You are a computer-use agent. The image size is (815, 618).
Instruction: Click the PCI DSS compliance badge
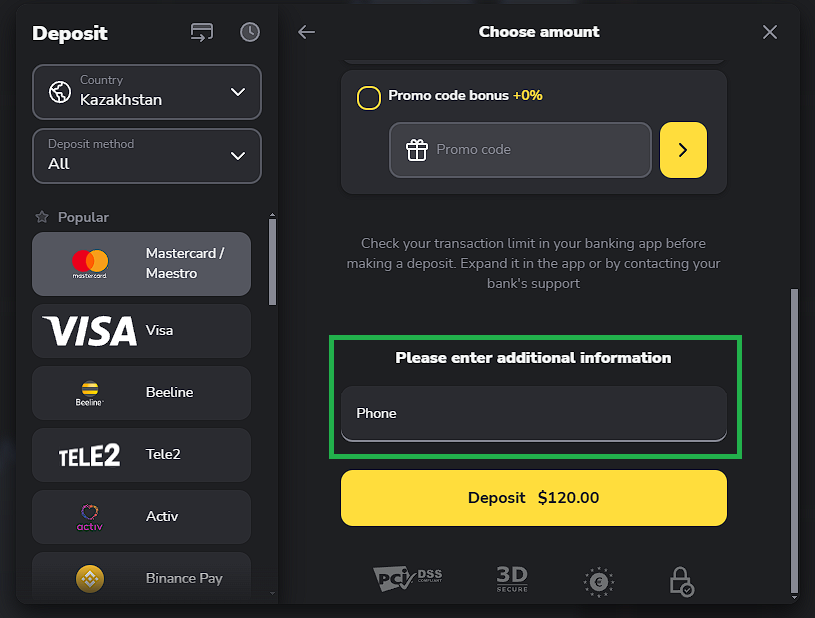407,577
